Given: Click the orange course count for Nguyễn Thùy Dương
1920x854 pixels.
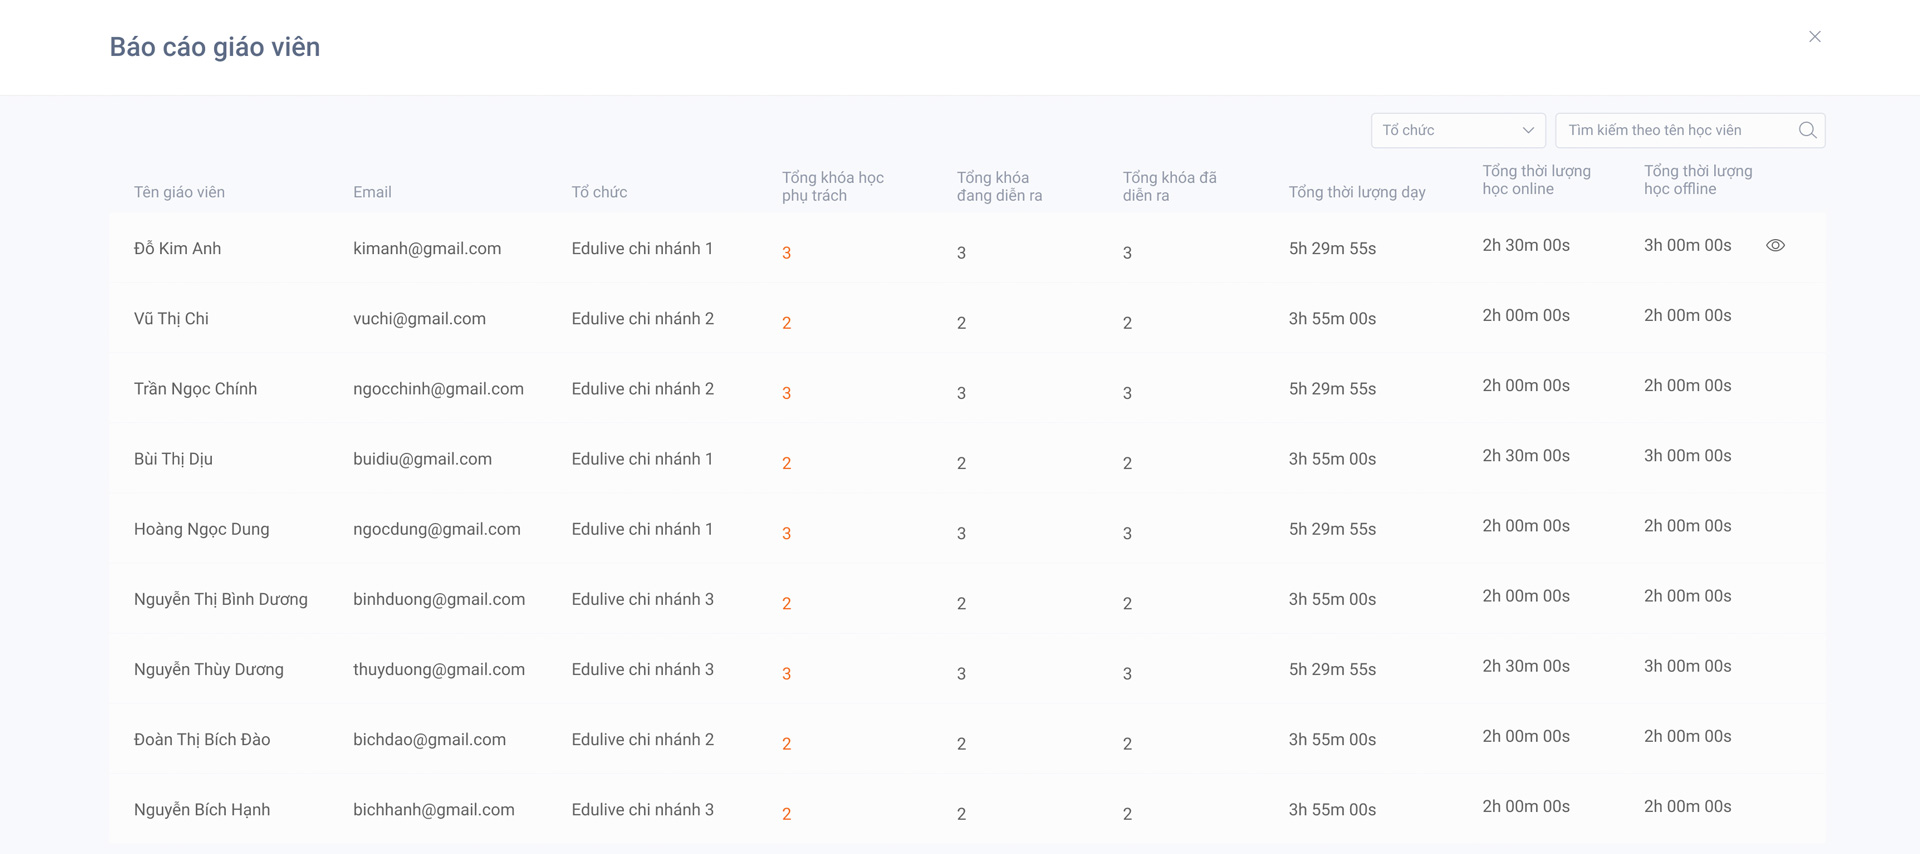Looking at the screenshot, I should click(787, 674).
